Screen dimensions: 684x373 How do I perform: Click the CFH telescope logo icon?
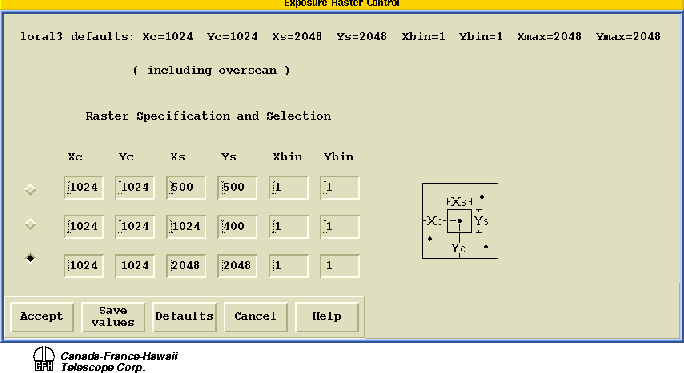pyautogui.click(x=44, y=359)
